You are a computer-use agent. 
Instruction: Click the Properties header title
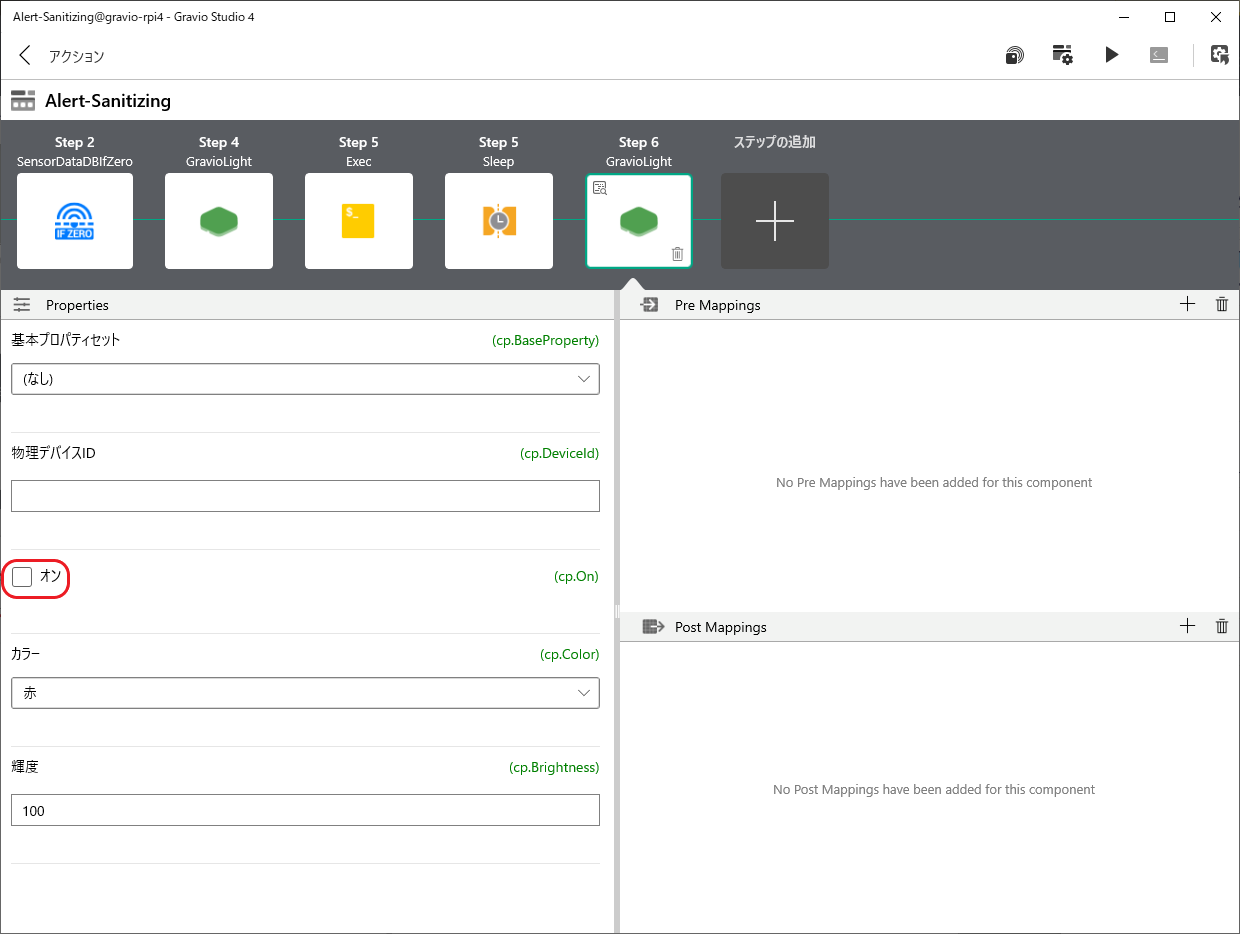pos(77,305)
